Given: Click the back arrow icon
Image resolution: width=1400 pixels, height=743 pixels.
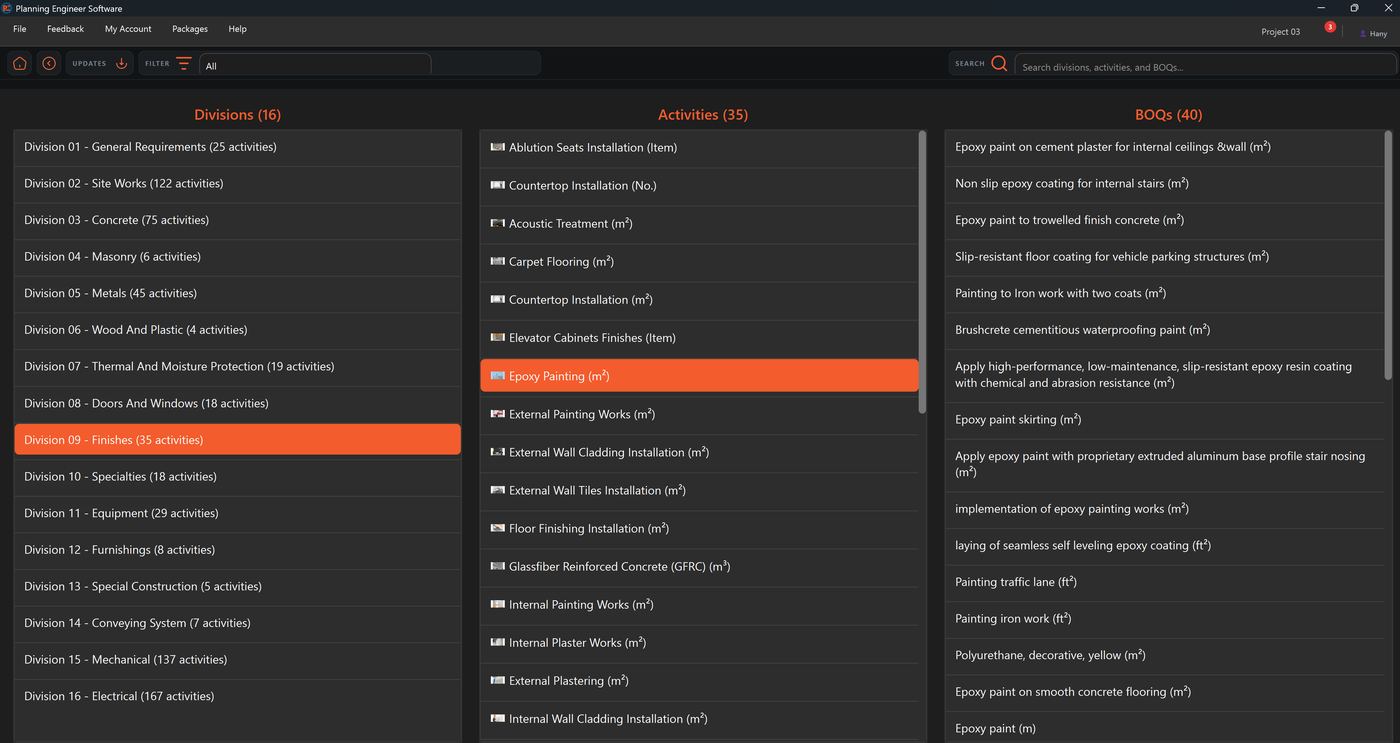Looking at the screenshot, I should coord(48,64).
